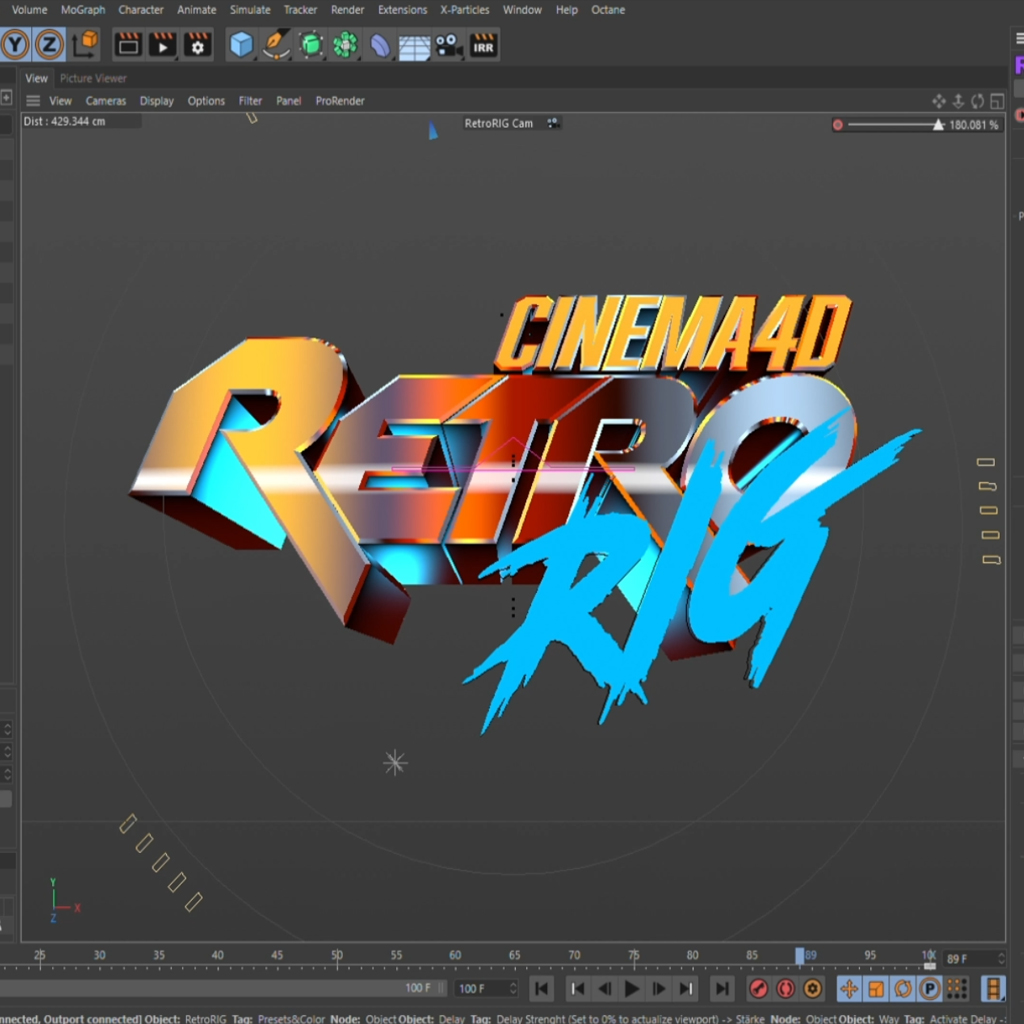Toggle Rotation keyframe recording
The width and height of the screenshot is (1024, 1024).
pyautogui.click(x=903, y=989)
